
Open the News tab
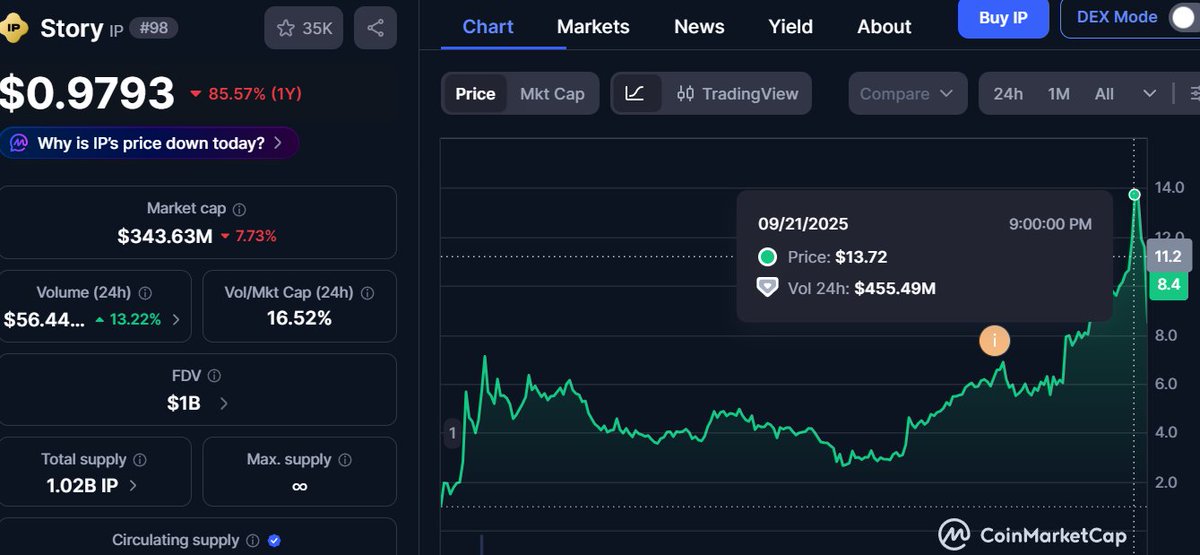pyautogui.click(x=699, y=27)
